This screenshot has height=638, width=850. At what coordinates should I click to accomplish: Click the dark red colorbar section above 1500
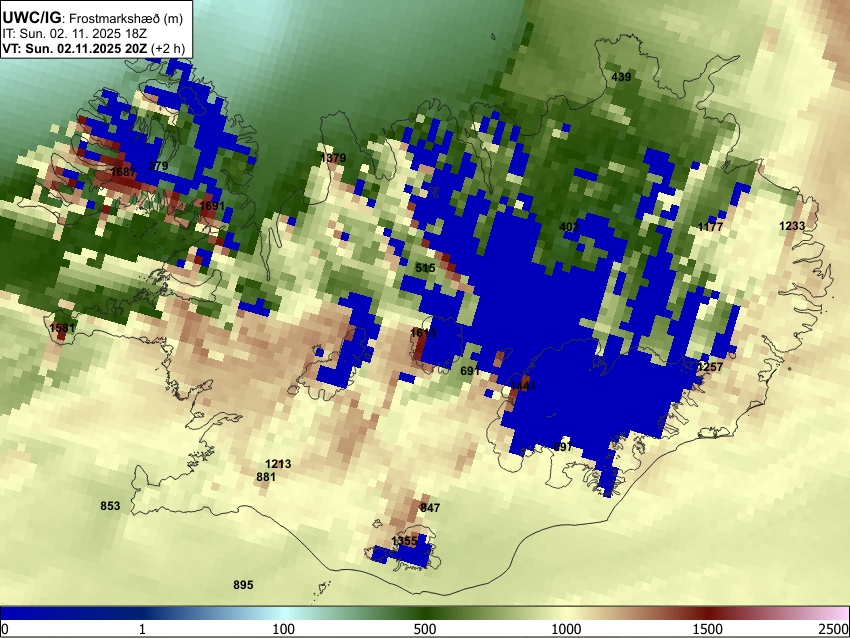(708, 613)
